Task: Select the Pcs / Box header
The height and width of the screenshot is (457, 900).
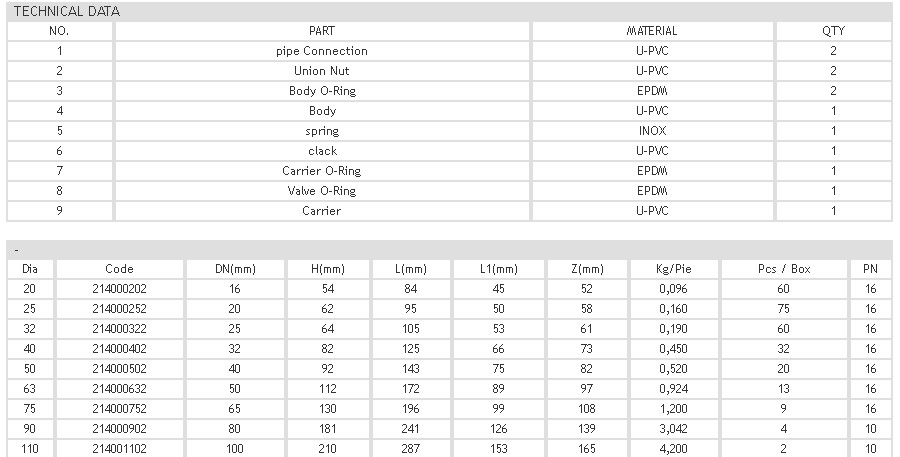Action: [x=783, y=269]
